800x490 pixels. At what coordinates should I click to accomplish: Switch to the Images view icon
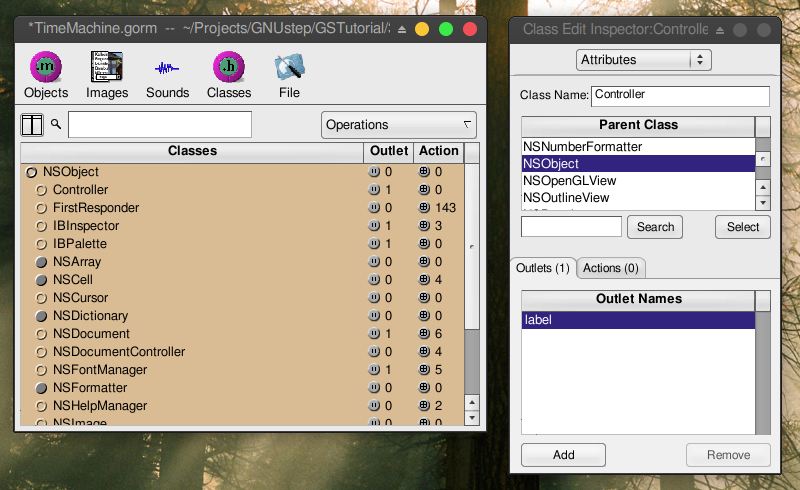[x=107, y=68]
